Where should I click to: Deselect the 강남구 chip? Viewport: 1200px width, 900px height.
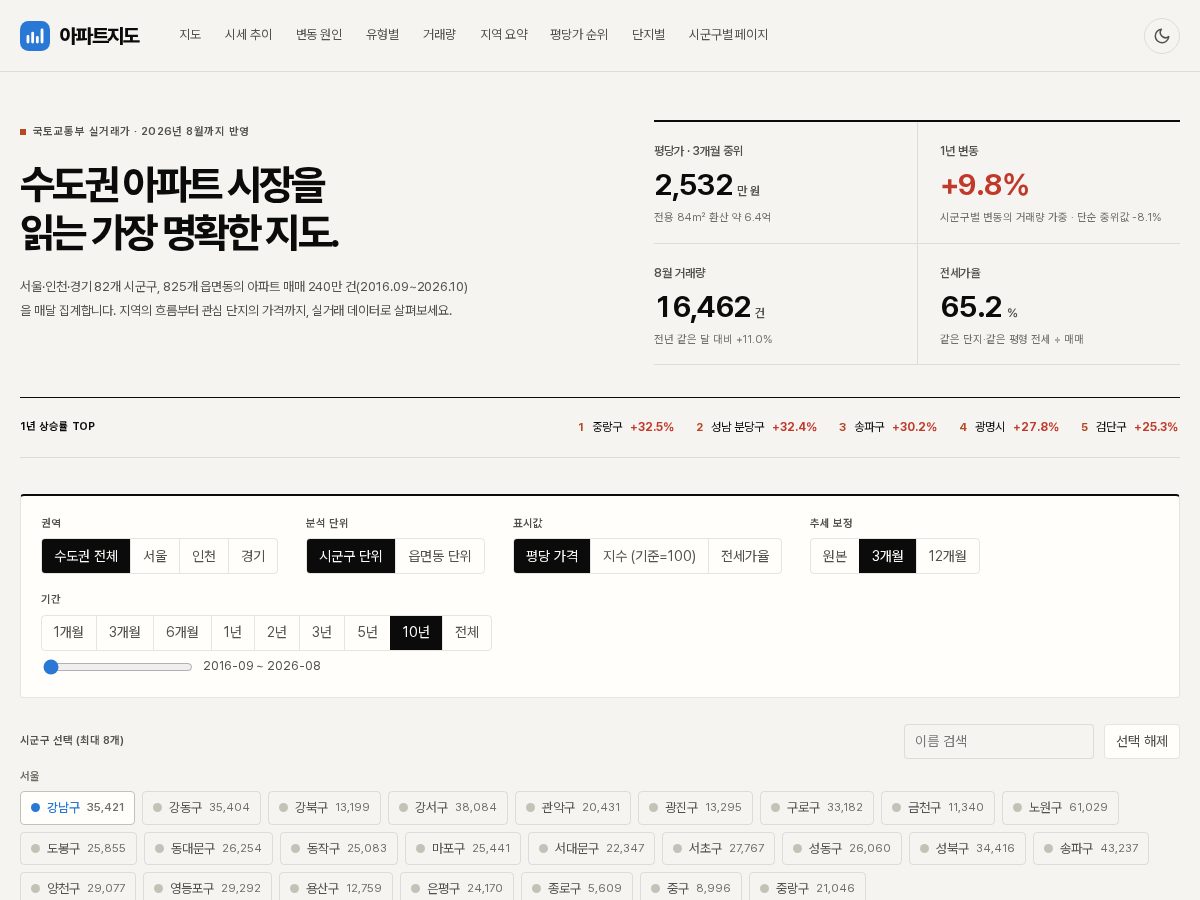point(77,808)
